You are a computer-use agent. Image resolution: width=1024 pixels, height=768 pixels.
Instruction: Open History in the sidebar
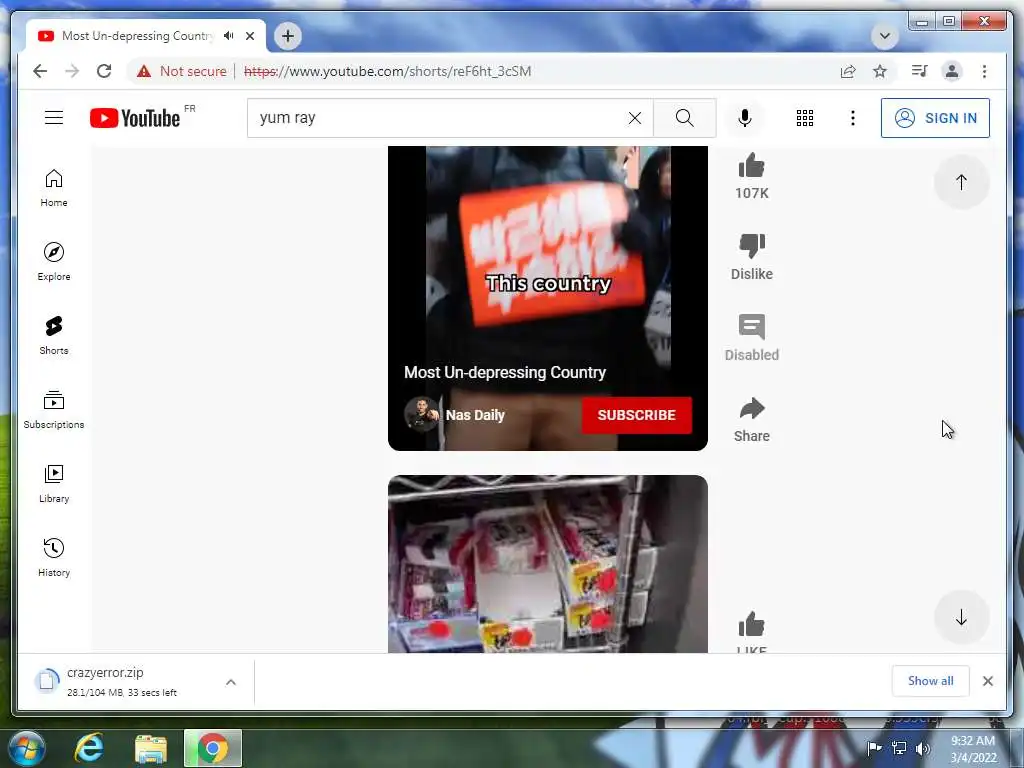click(x=54, y=557)
